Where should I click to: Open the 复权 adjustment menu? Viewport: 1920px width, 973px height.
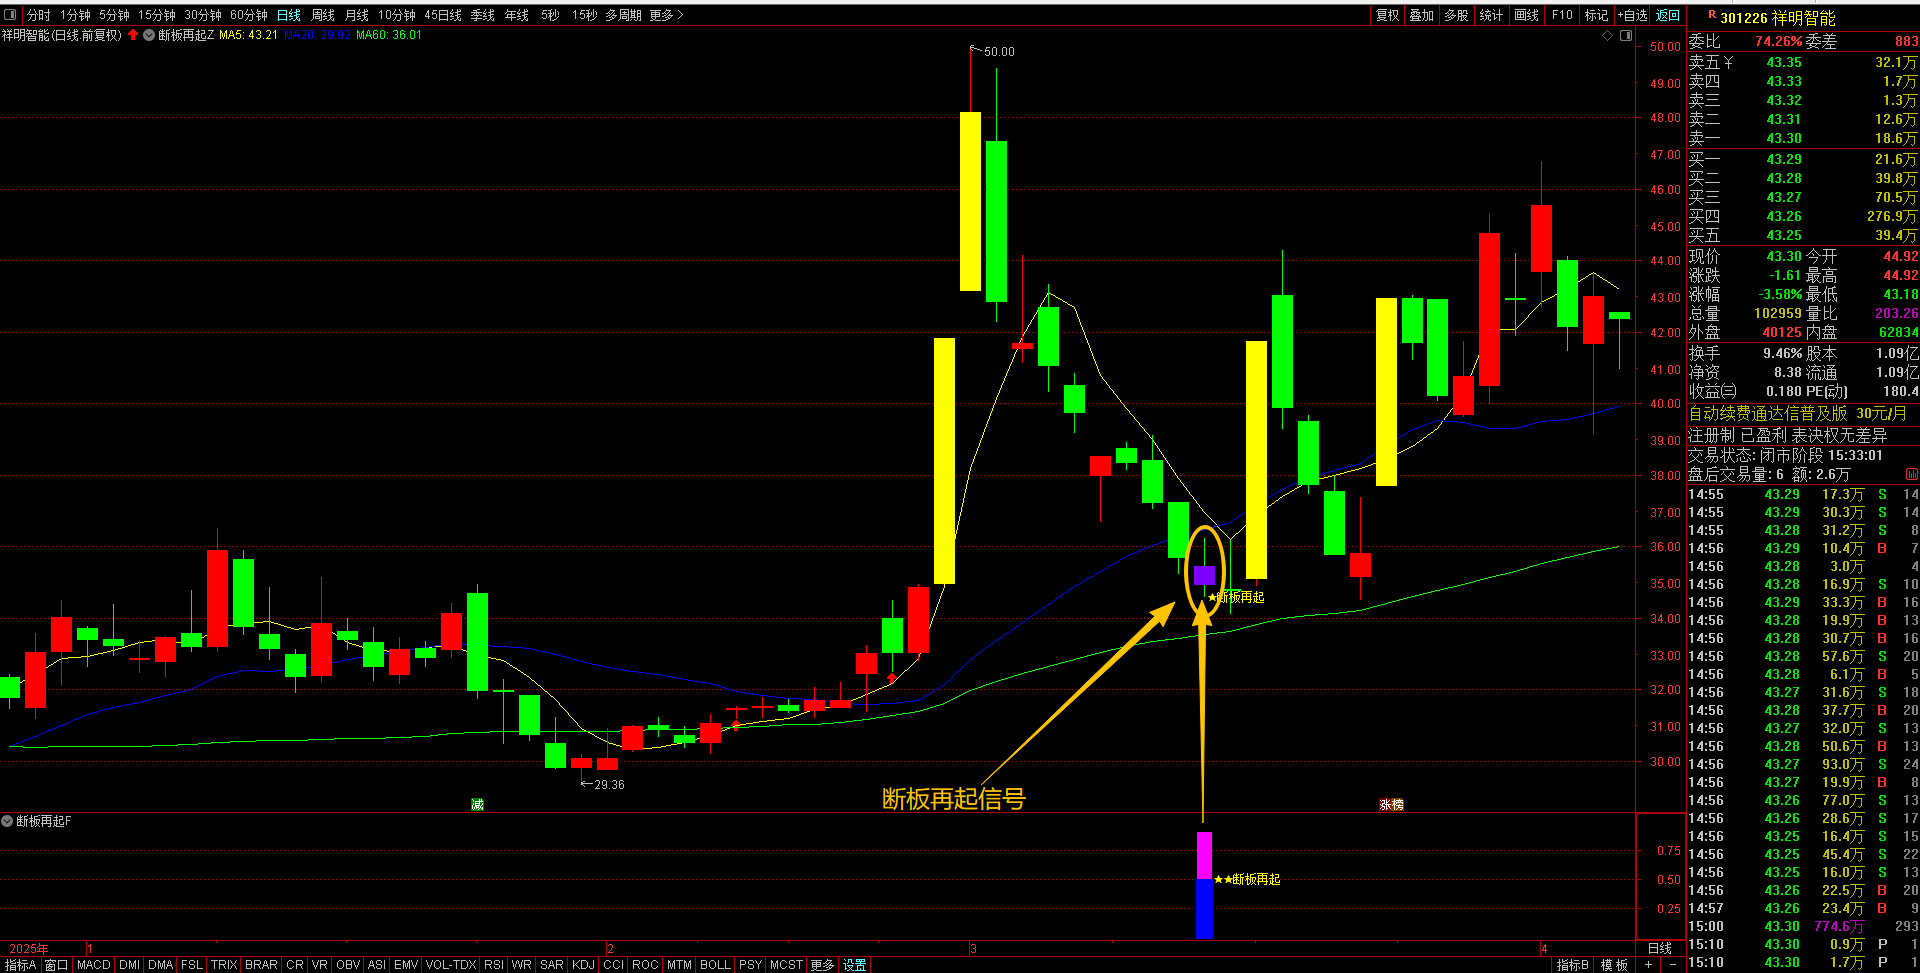1388,15
